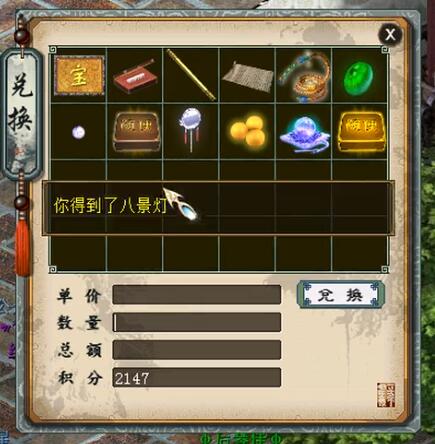This screenshot has width=435, height=444.
Task: Close the exchange window with X
Action: [390, 34]
